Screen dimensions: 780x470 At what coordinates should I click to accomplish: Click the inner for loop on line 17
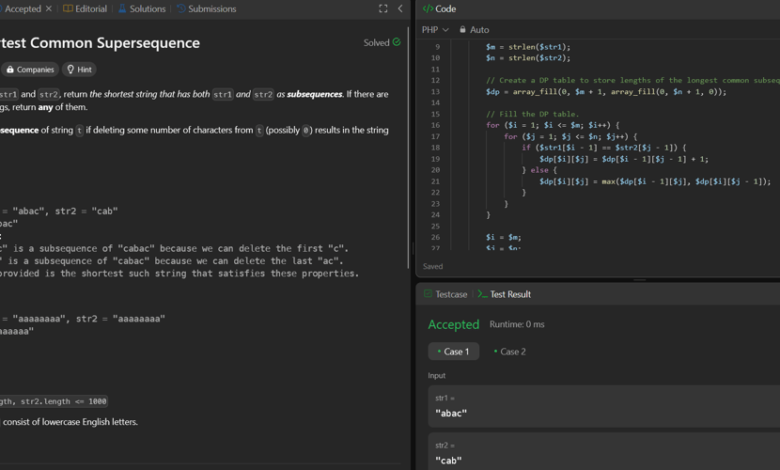click(570, 136)
